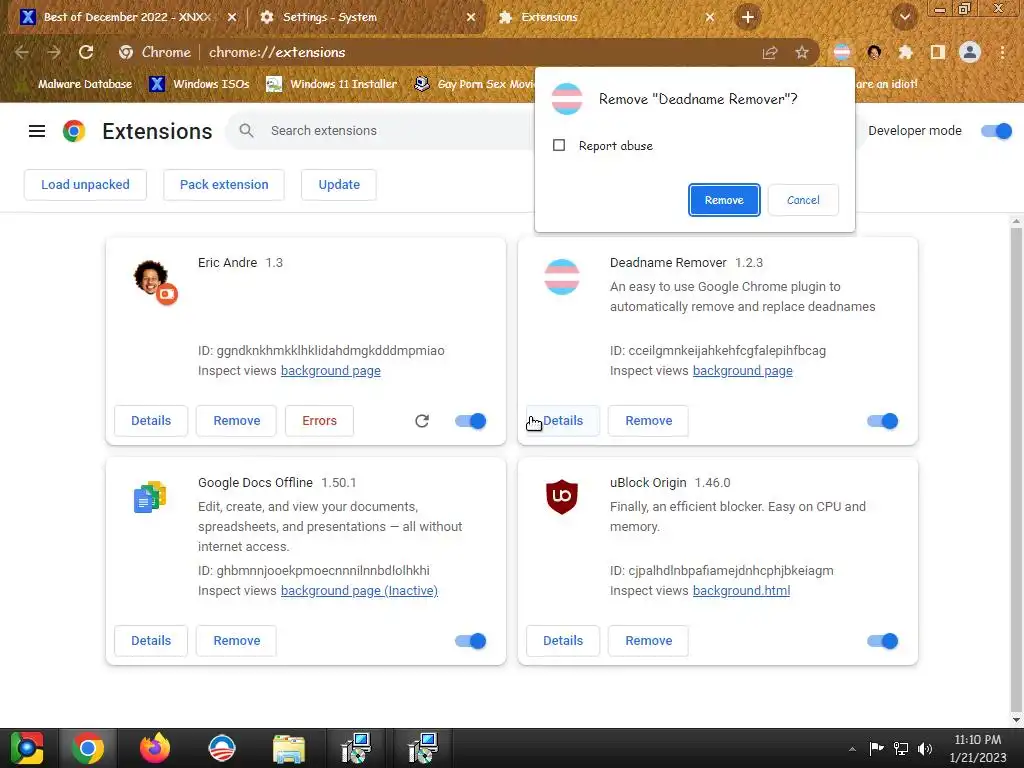Switch to the Settings - System tab

tap(366, 17)
